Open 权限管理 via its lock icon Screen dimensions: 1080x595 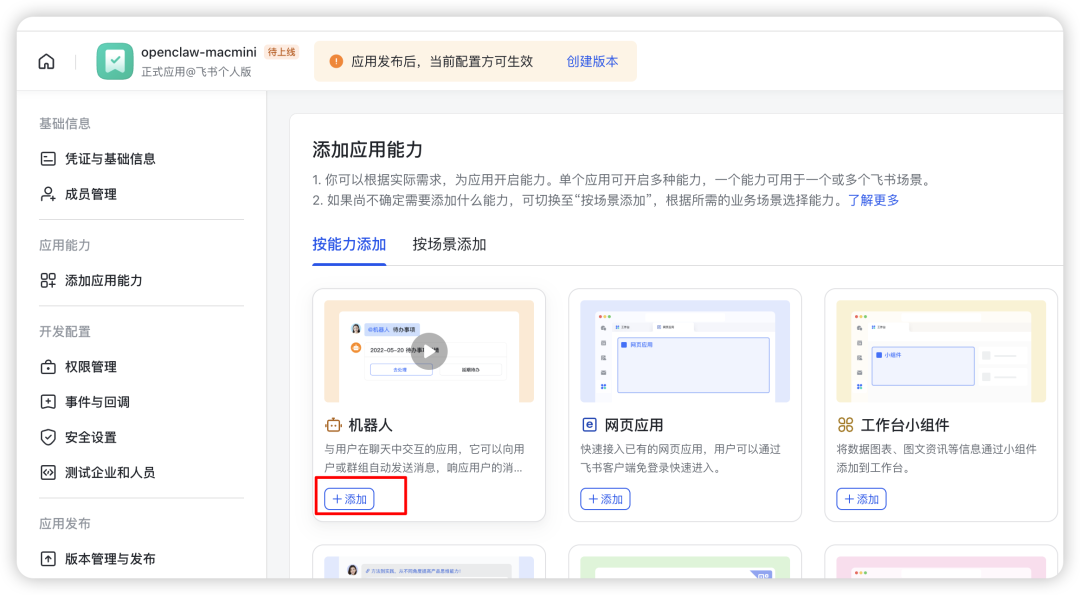click(46, 367)
